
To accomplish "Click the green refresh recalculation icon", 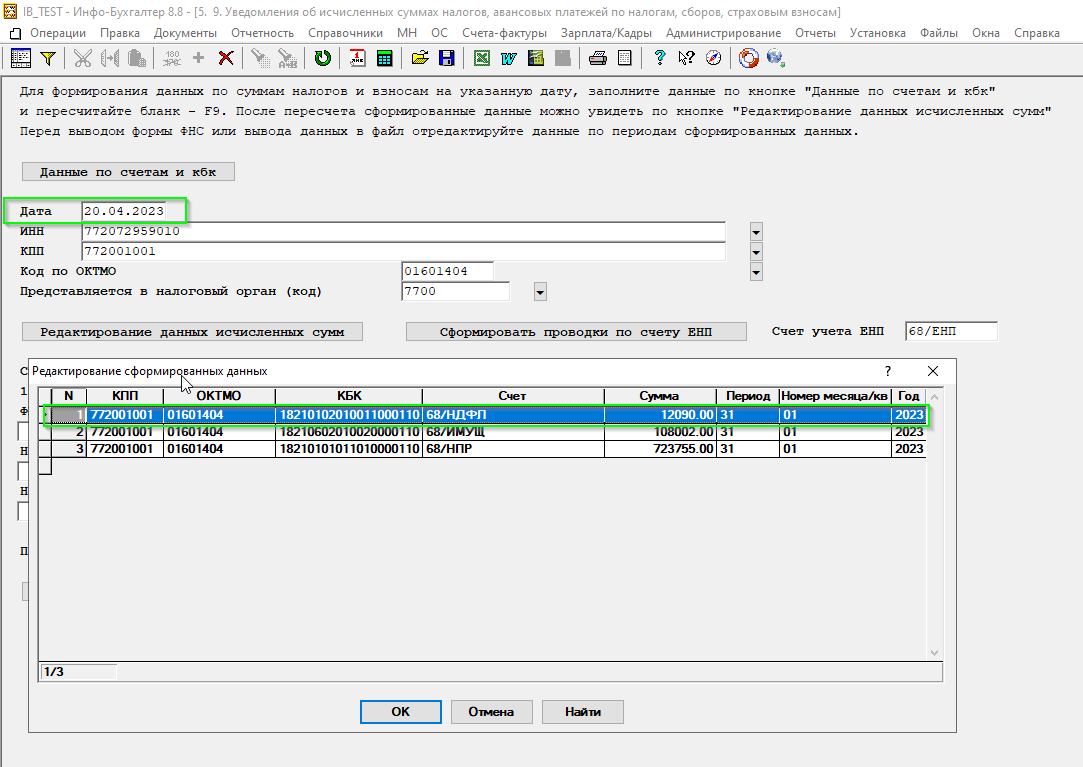I will coord(323,59).
